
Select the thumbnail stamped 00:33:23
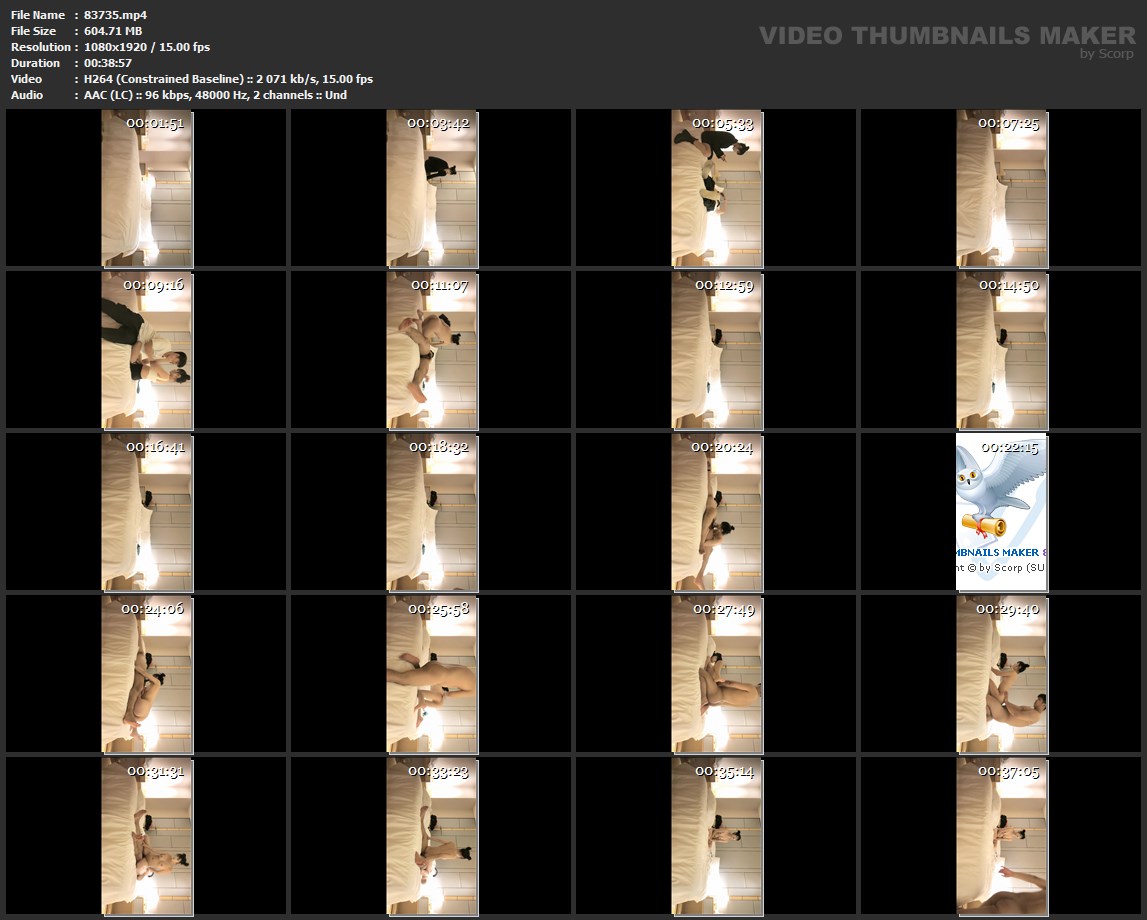[x=432, y=837]
